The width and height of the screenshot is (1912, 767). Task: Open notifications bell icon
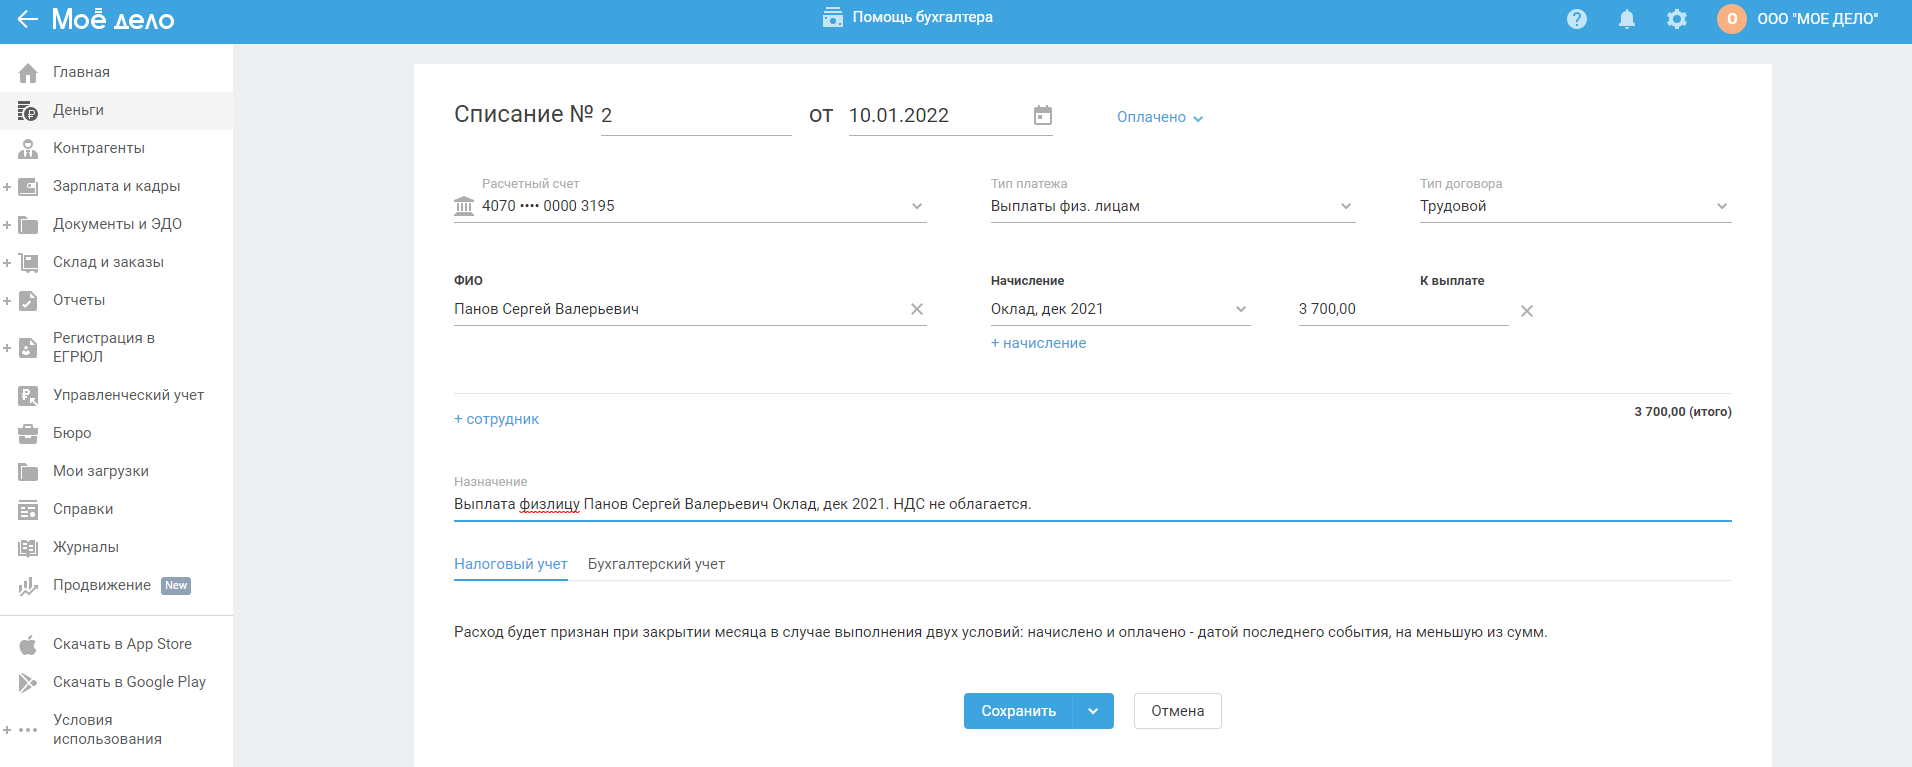(1627, 19)
